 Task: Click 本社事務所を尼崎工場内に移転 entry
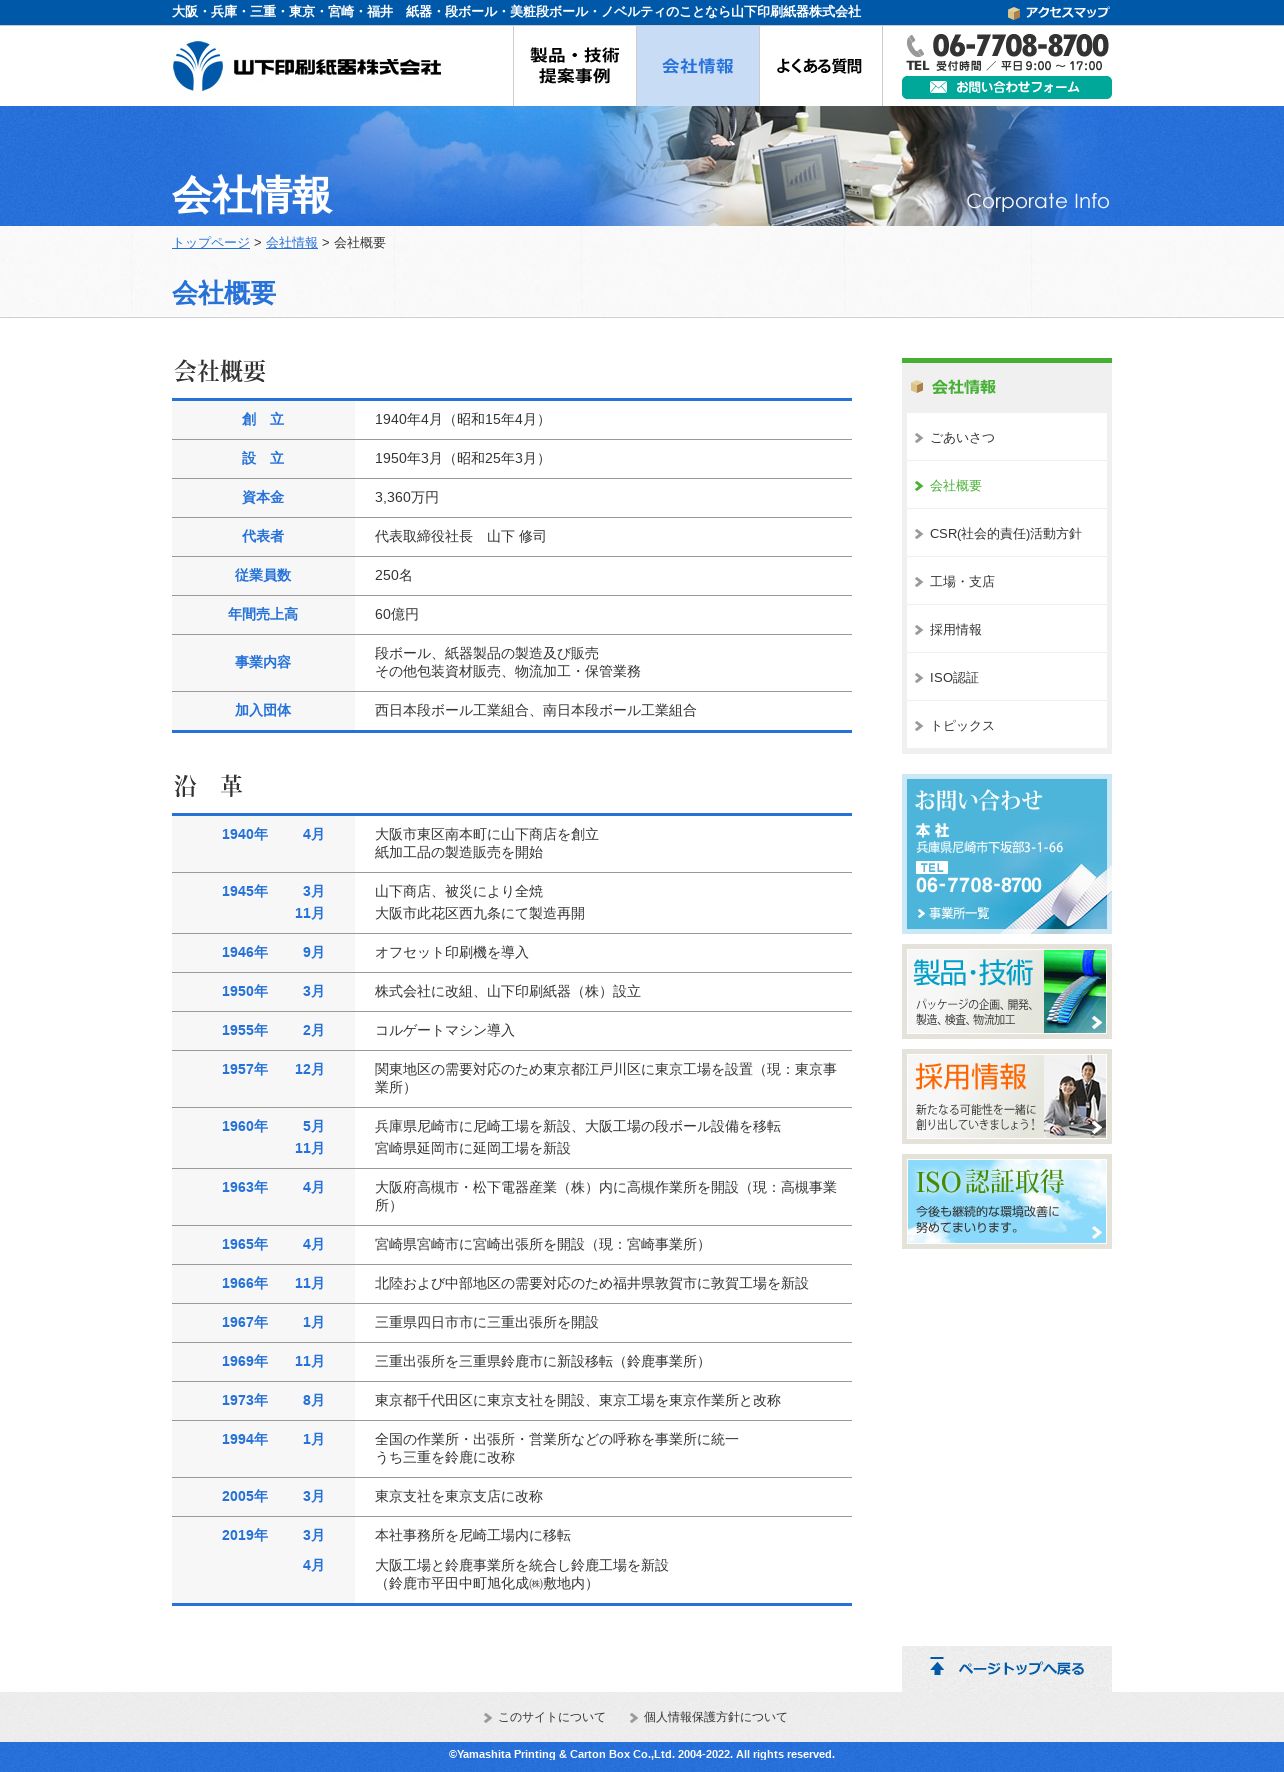pos(473,1535)
